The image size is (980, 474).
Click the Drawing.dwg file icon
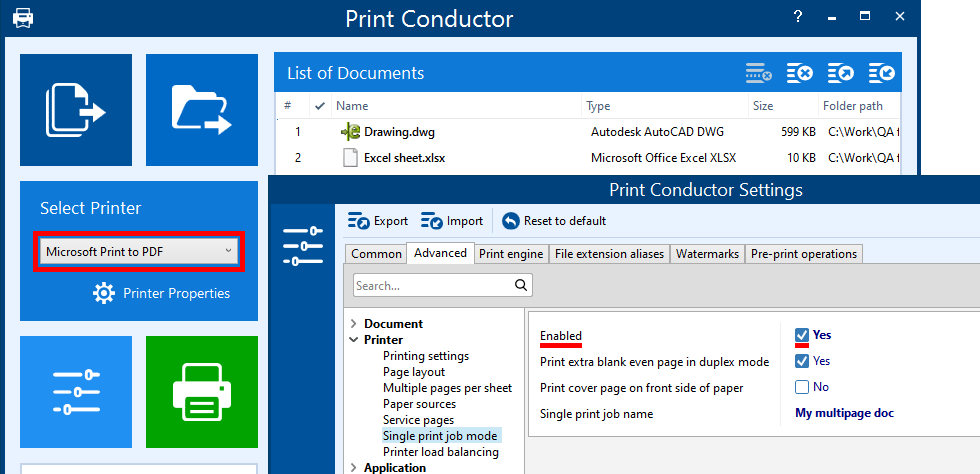(x=350, y=132)
